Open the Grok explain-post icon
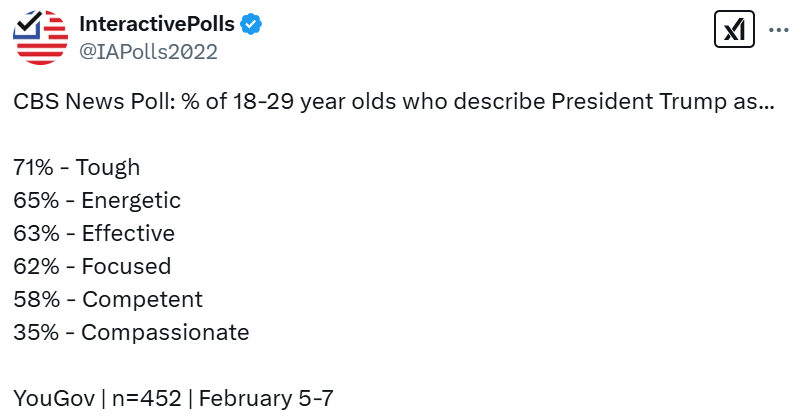The width and height of the screenshot is (801, 416). (734, 30)
